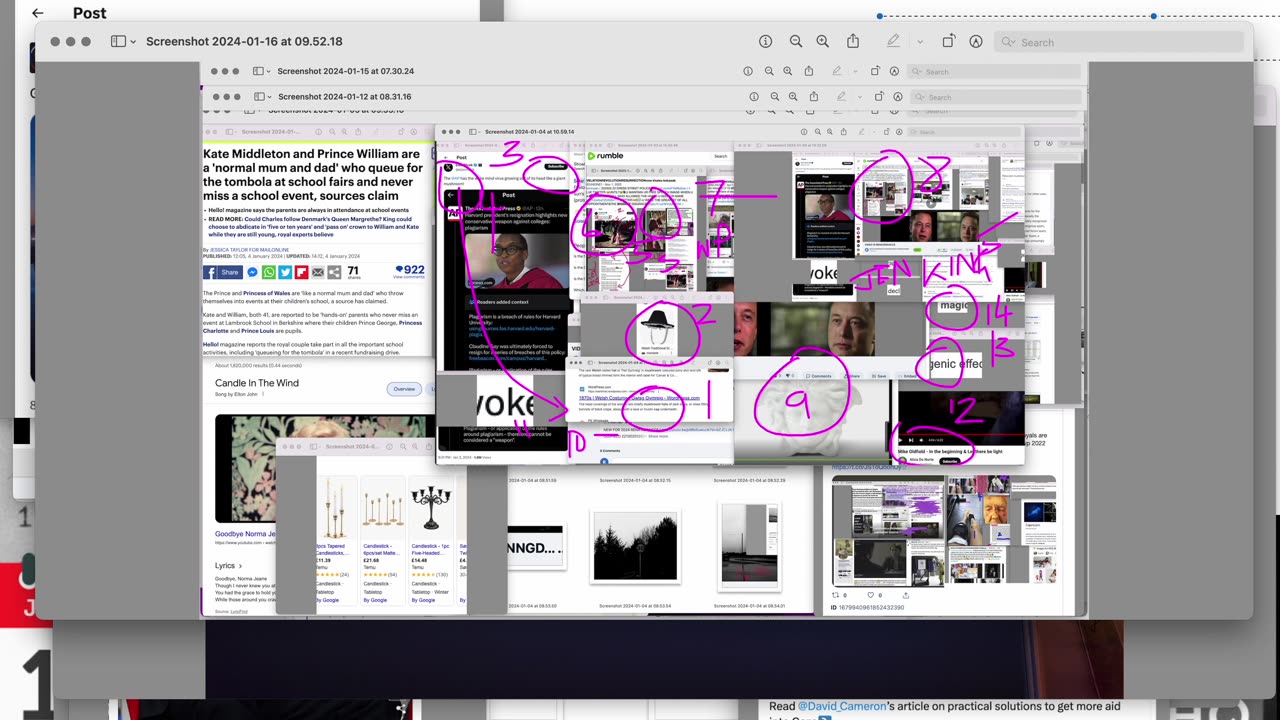Share article via Flipboard icon

click(301, 272)
